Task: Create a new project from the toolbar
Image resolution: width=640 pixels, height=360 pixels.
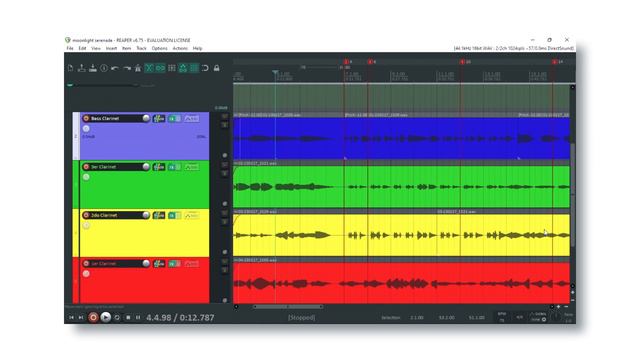Action: coord(71,68)
